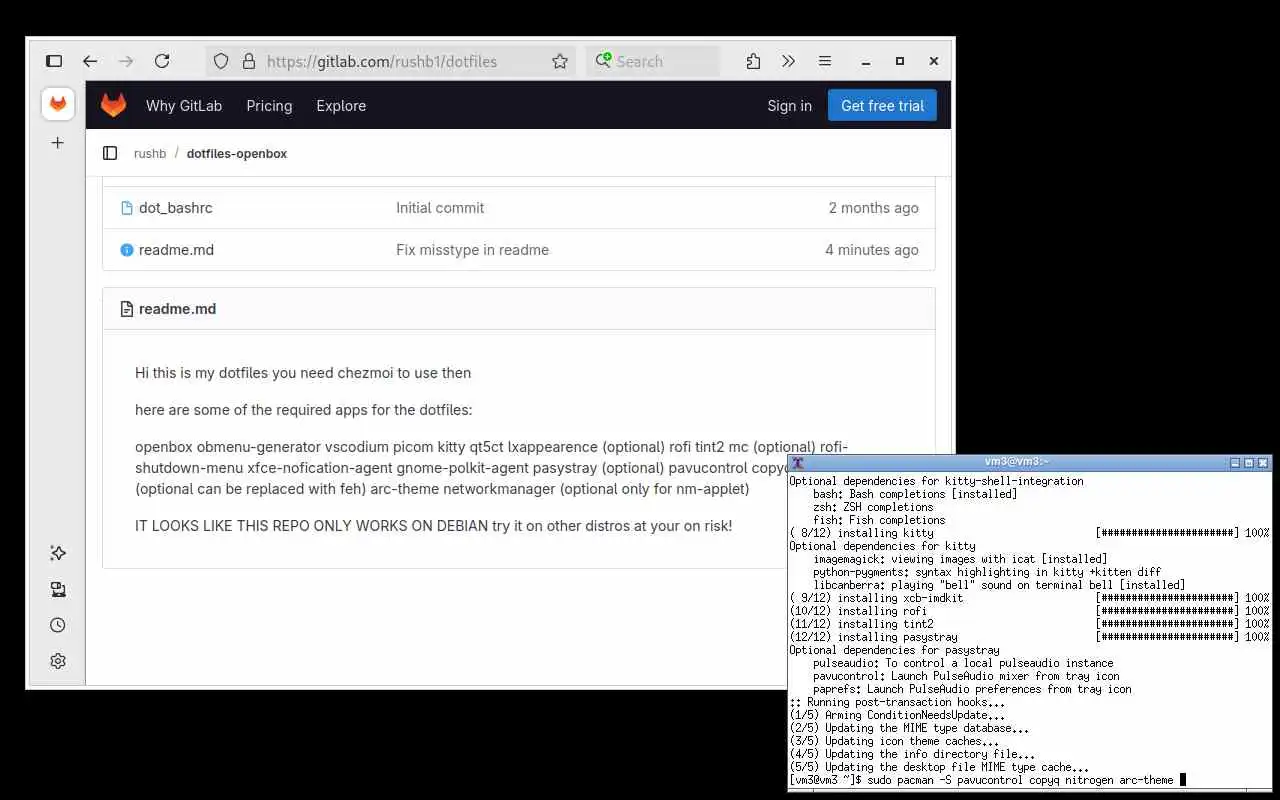Focus the Firefox Search box

653,61
